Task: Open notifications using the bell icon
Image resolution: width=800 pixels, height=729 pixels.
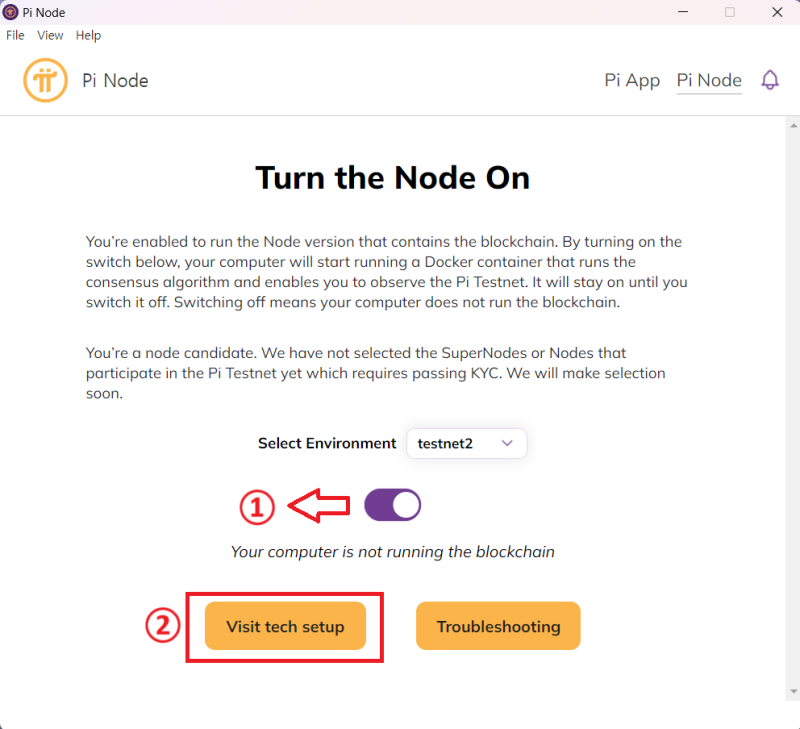Action: [x=770, y=80]
